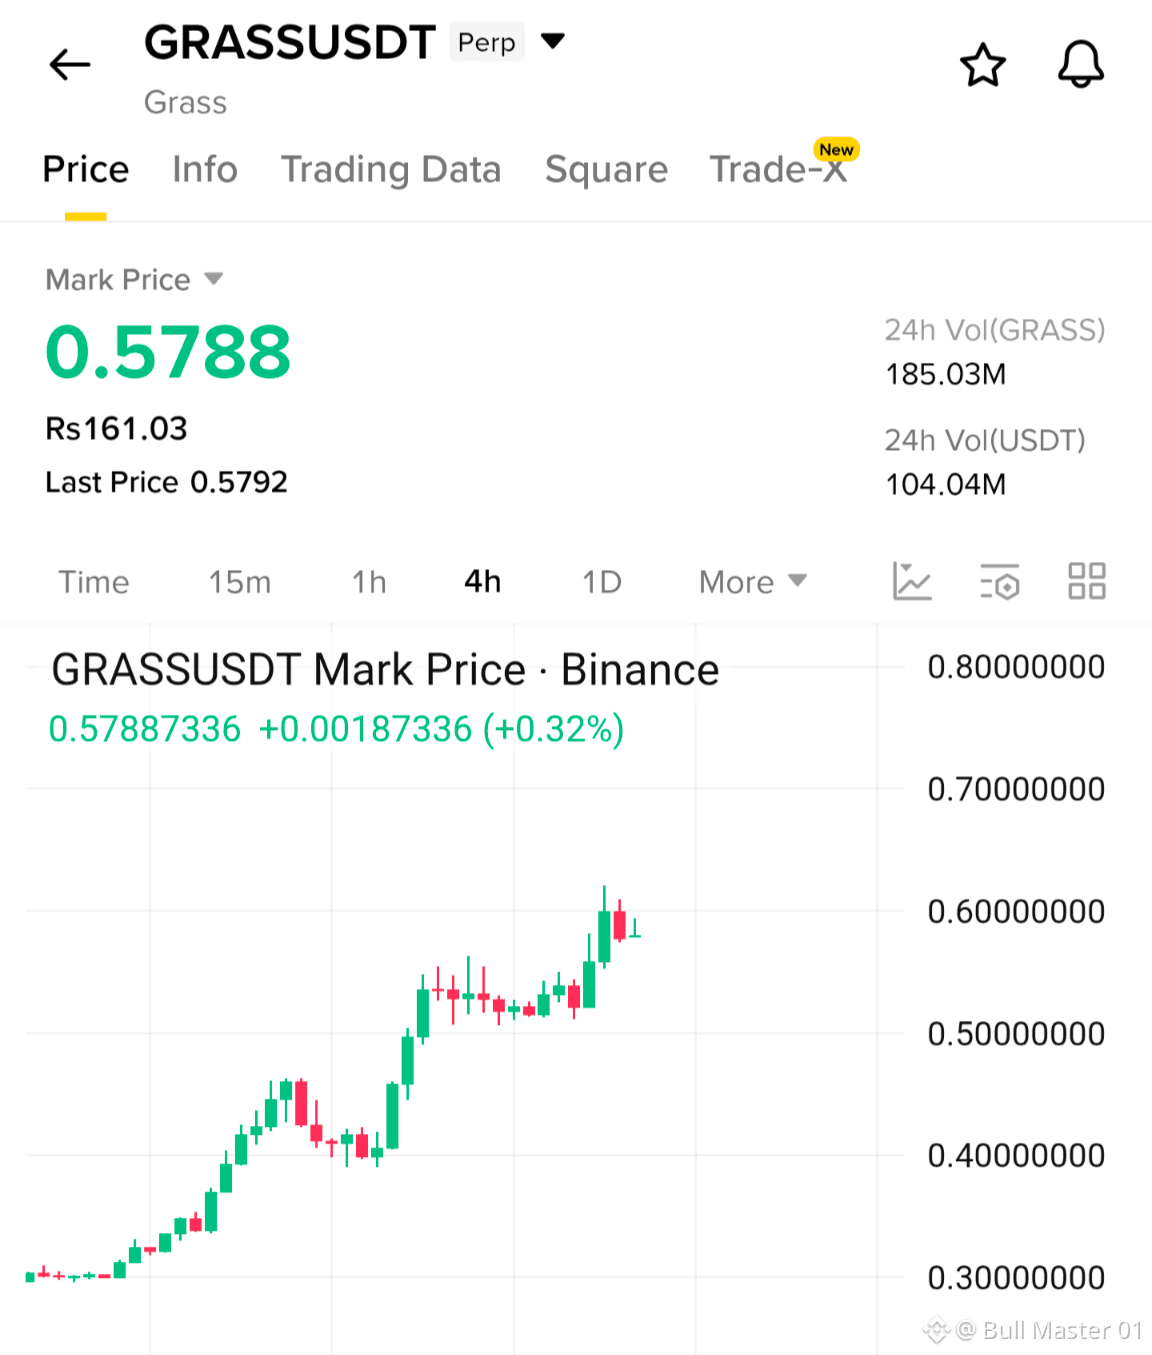Open the Trade-X tab
The width and height of the screenshot is (1152, 1355).
(778, 169)
